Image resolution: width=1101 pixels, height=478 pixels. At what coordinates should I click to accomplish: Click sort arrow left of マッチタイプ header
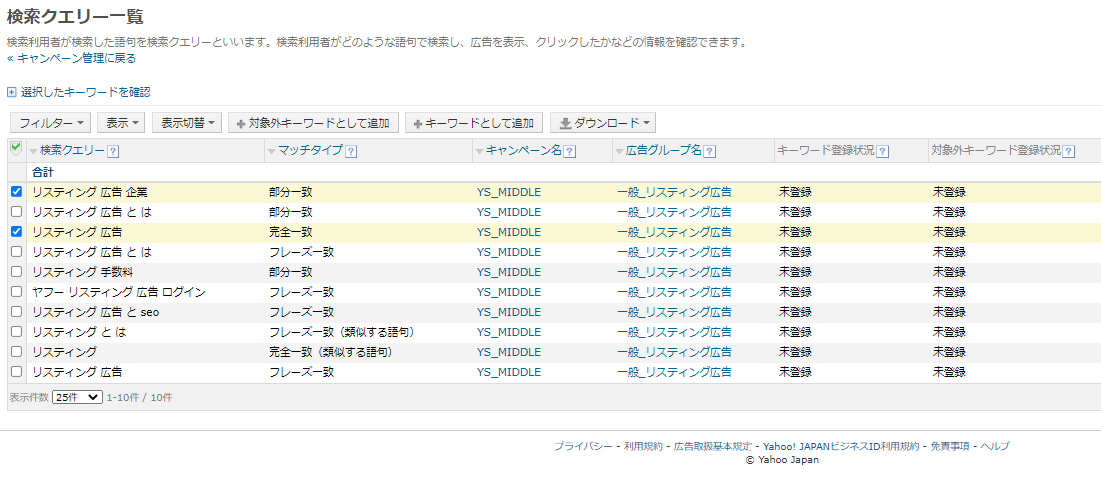point(272,152)
